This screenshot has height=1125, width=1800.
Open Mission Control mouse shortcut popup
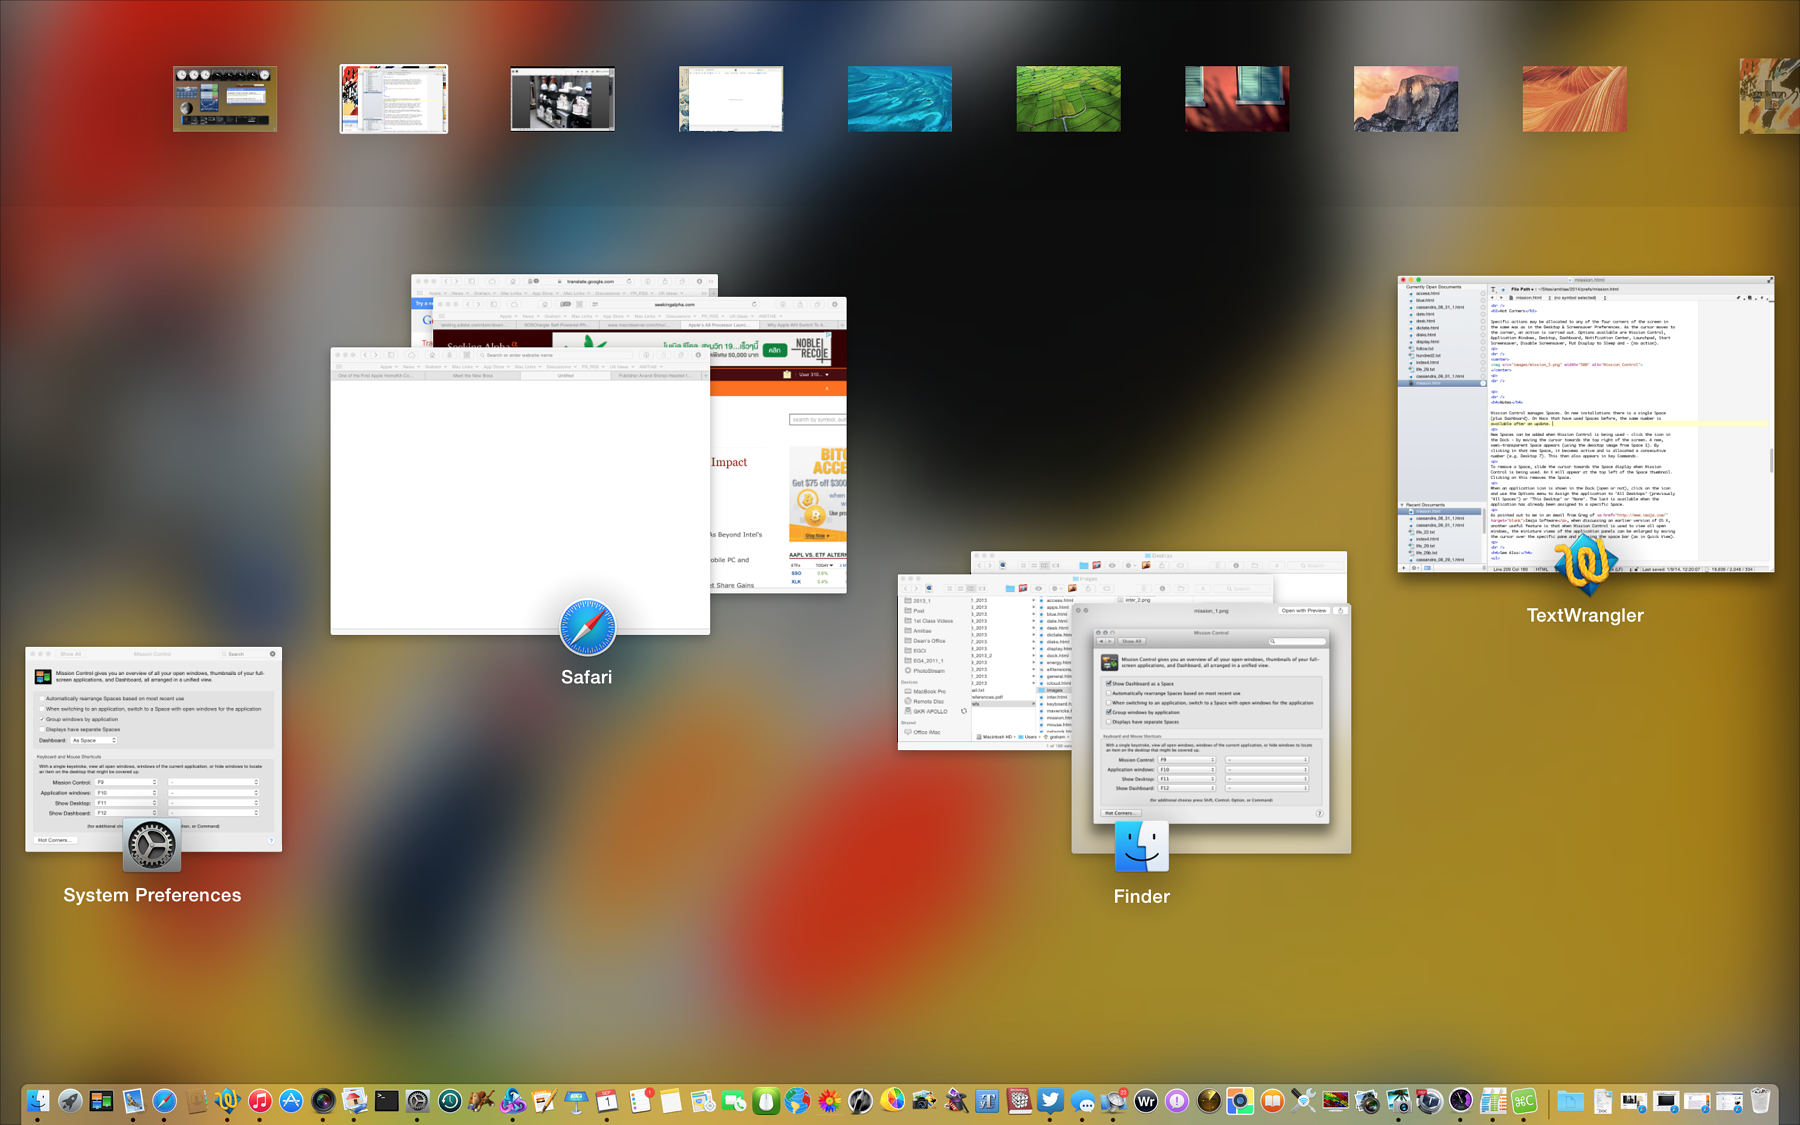click(x=213, y=782)
